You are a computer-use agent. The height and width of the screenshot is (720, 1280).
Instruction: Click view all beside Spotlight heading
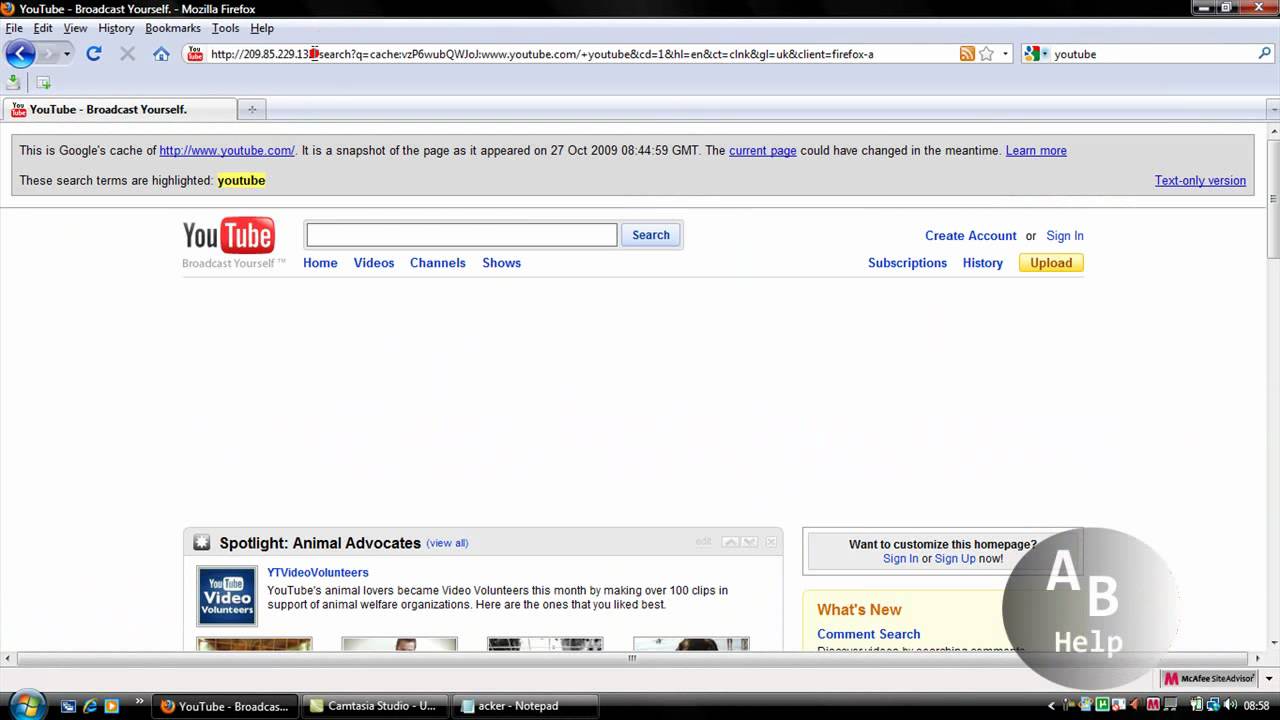point(447,543)
